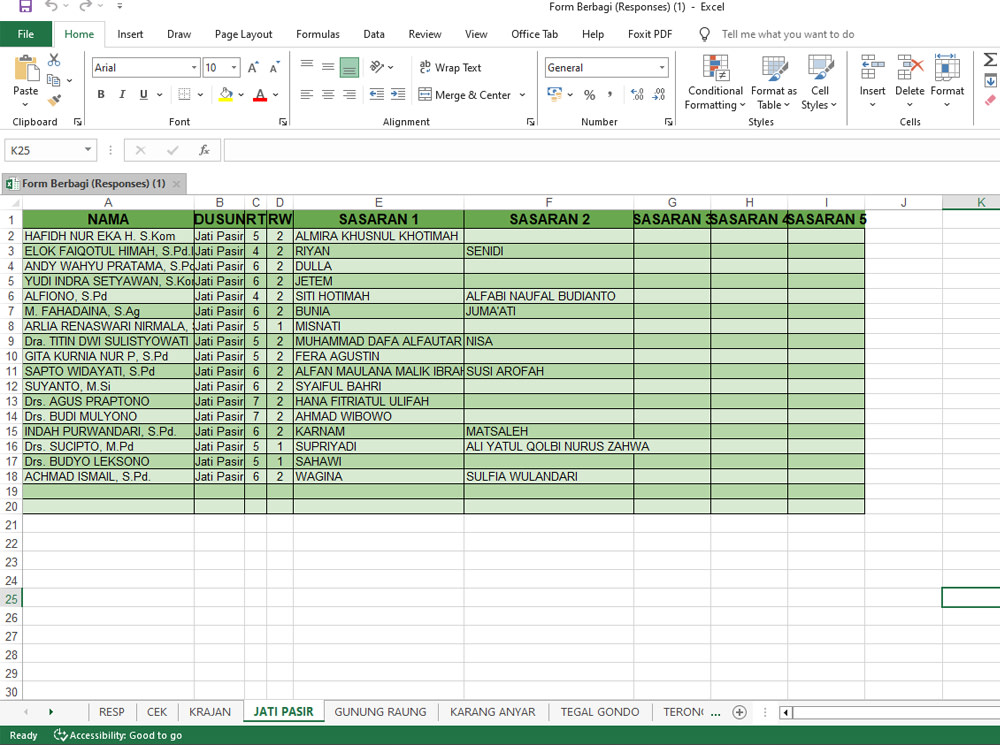This screenshot has width=1000, height=750.
Task: Increase font size with the larger A icon
Action: coord(253,68)
